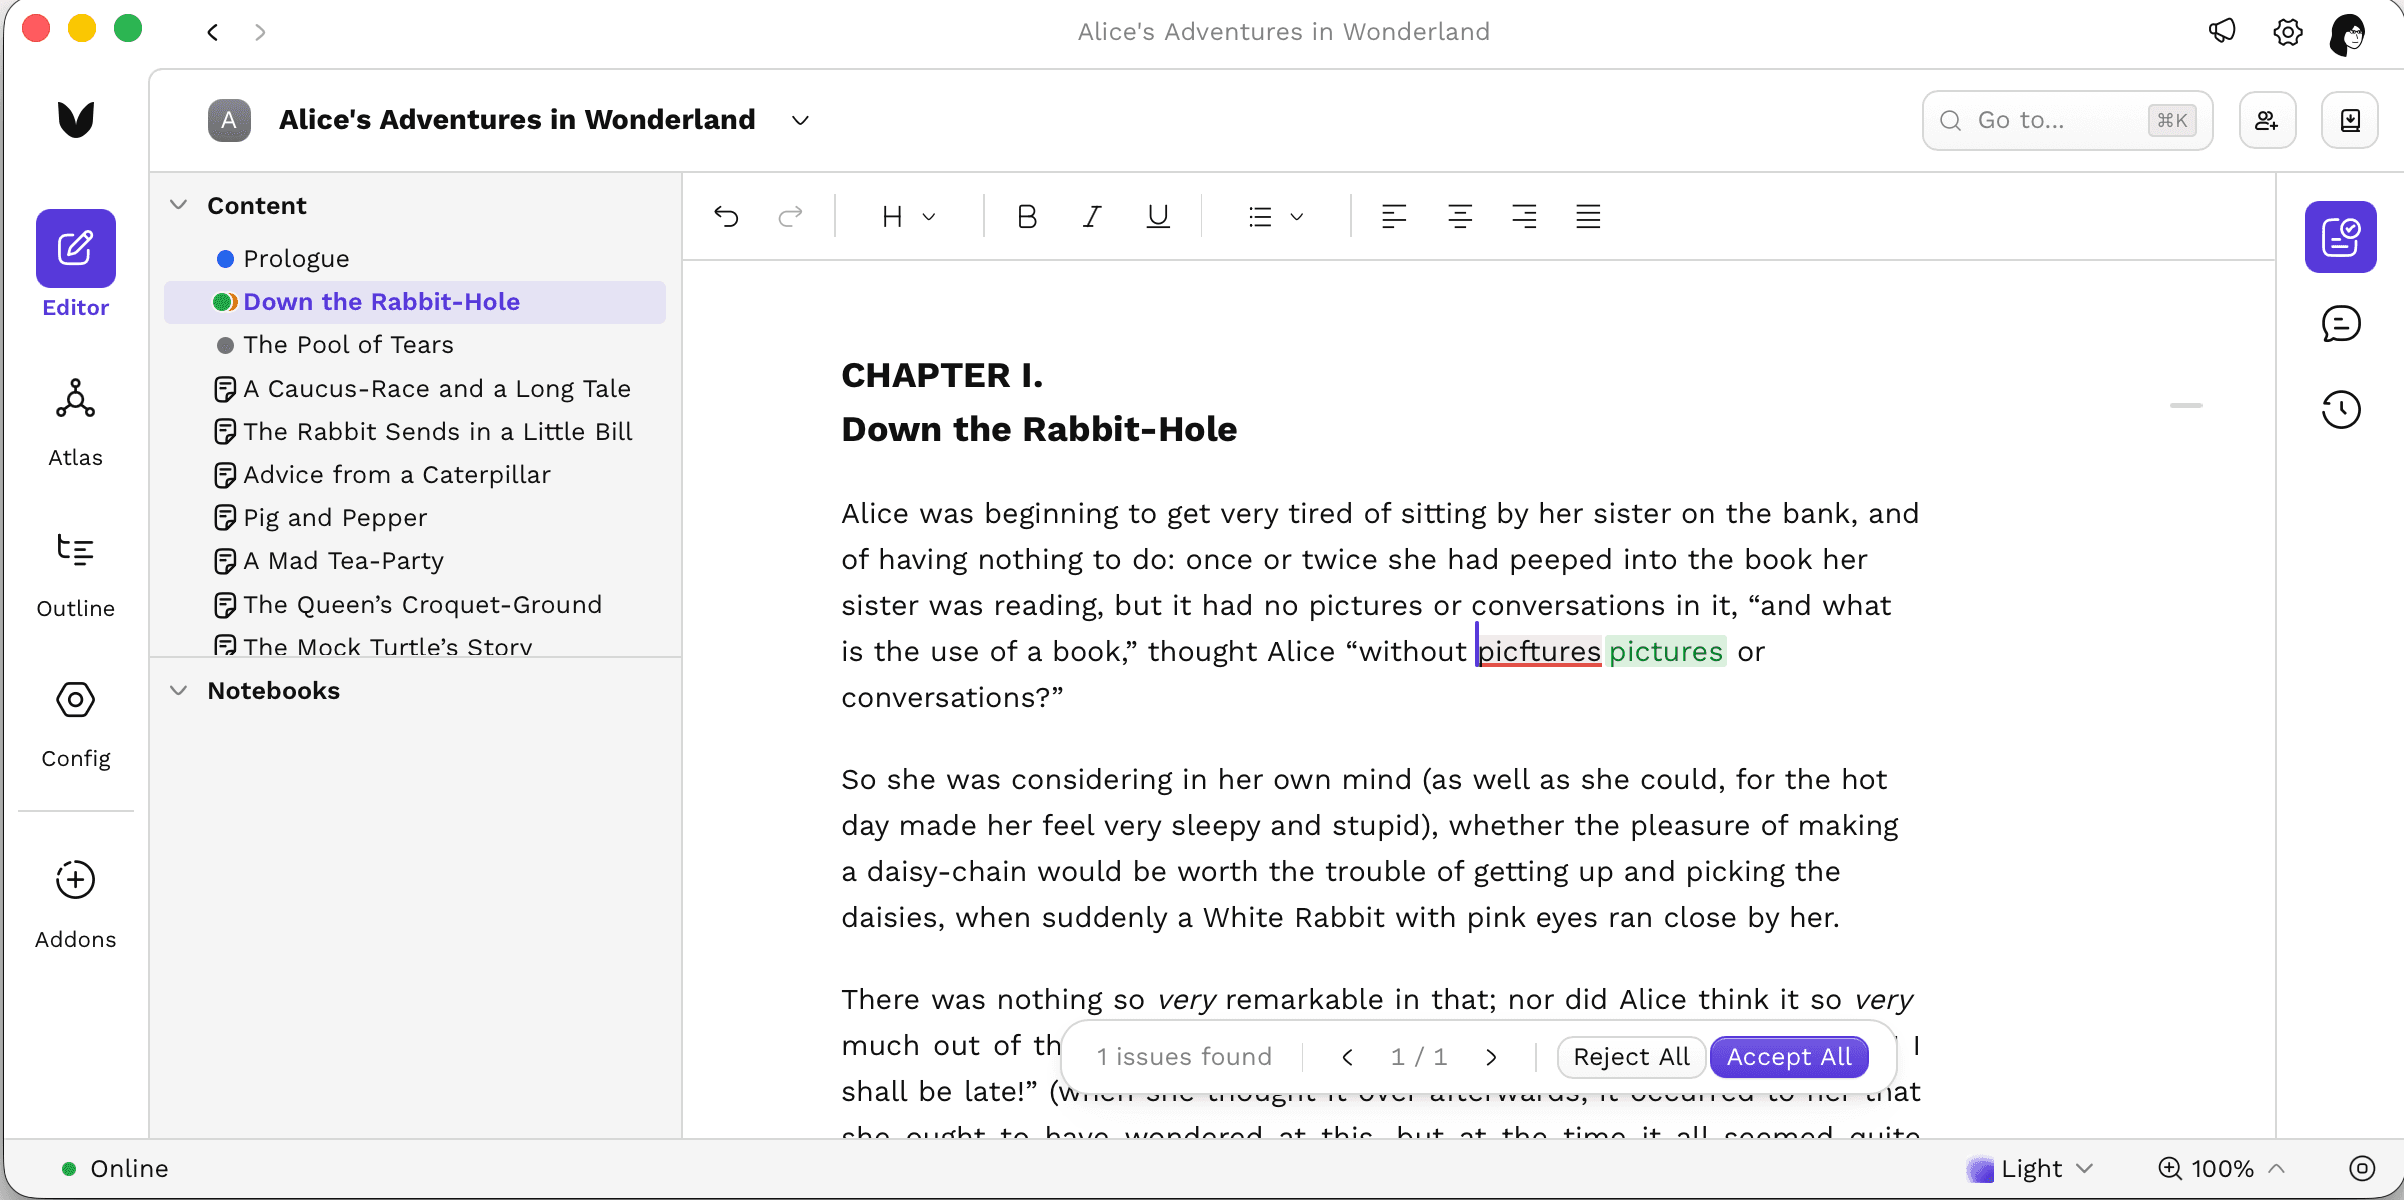Undo the last edit
Image resolution: width=2404 pixels, height=1200 pixels.
[726, 216]
